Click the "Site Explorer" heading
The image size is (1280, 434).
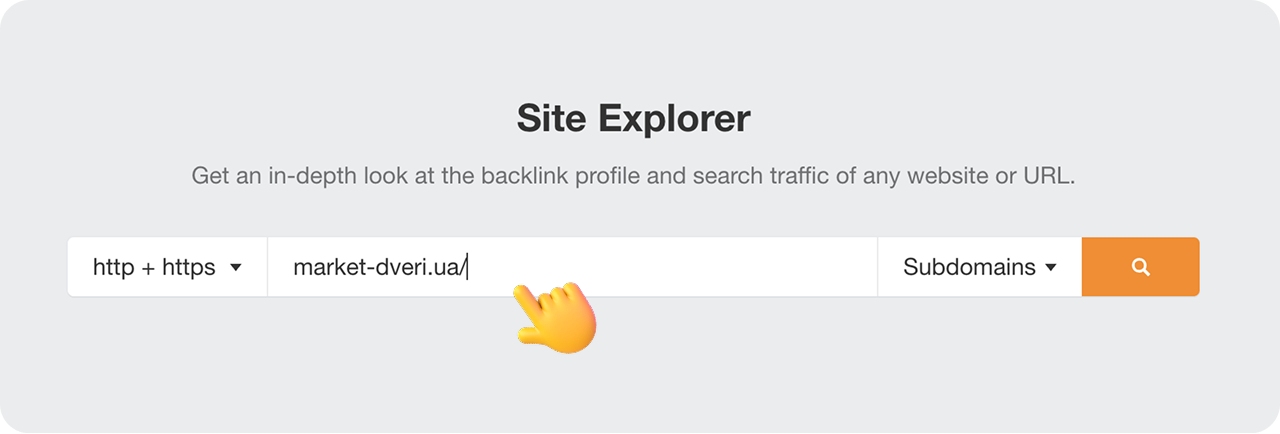[633, 119]
